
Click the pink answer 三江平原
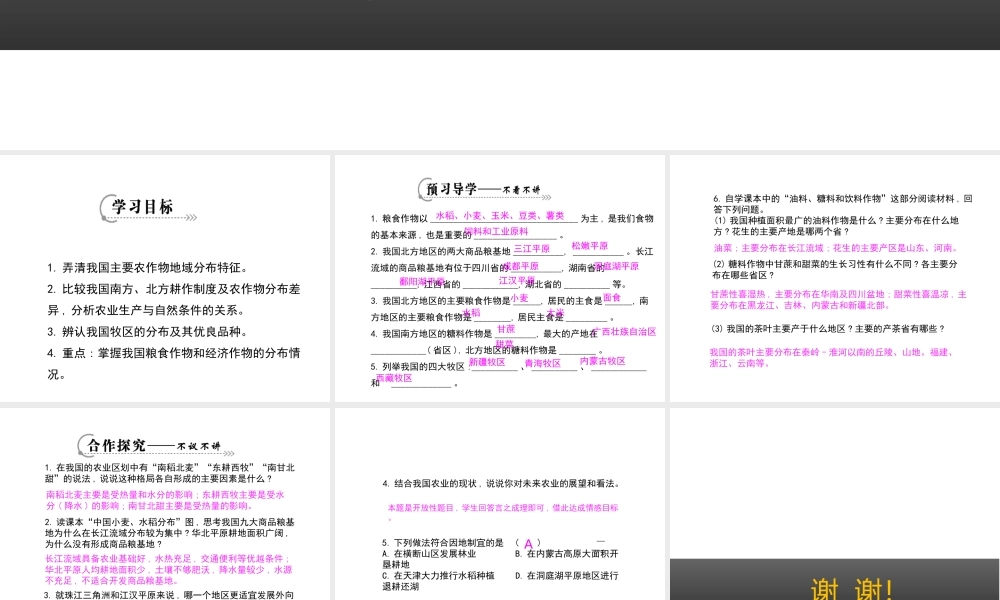coord(531,248)
